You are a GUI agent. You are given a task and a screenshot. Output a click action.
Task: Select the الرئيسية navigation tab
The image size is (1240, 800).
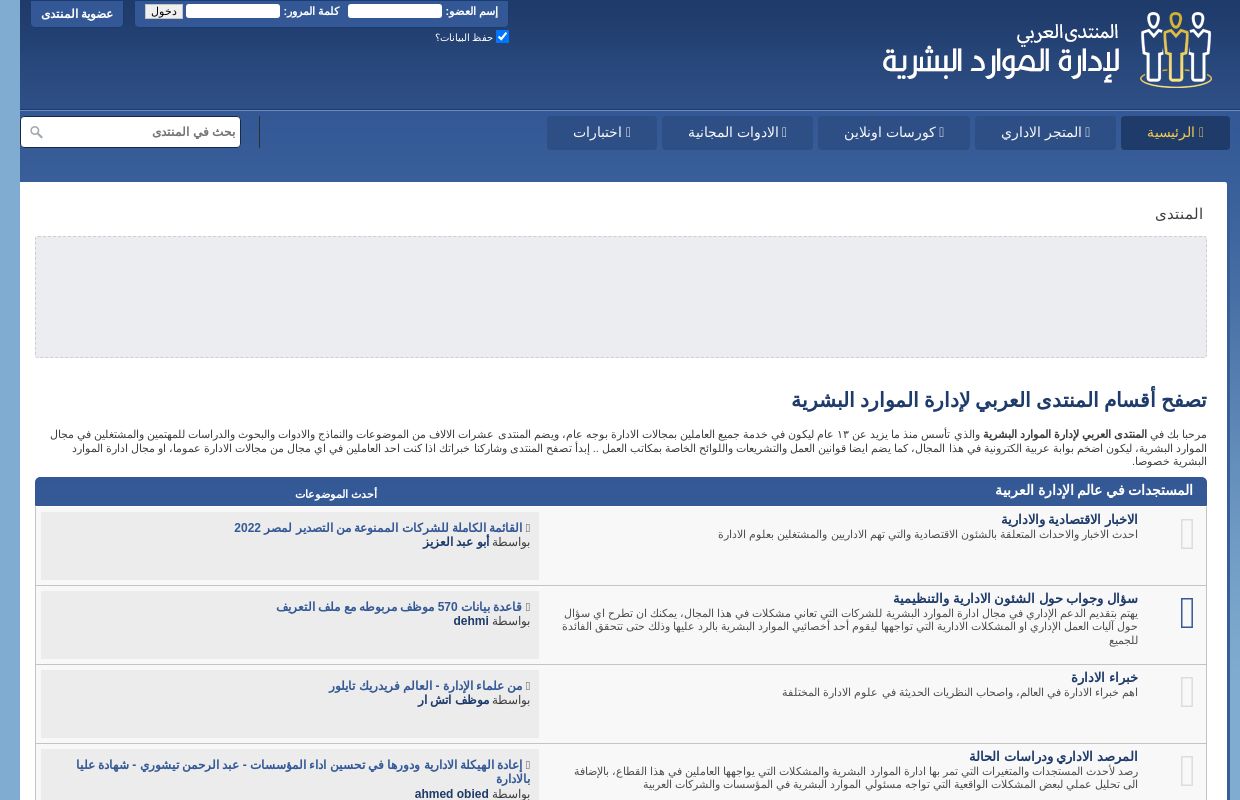point(1175,132)
